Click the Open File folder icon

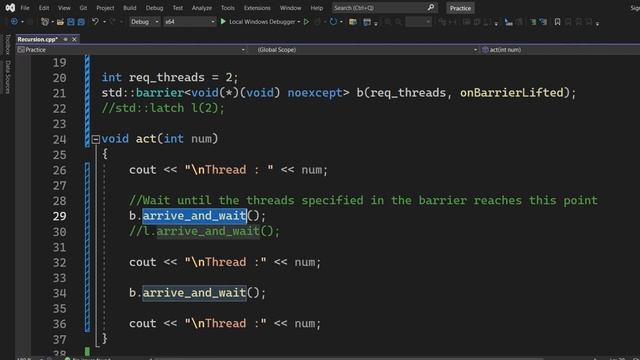pyautogui.click(x=60, y=22)
